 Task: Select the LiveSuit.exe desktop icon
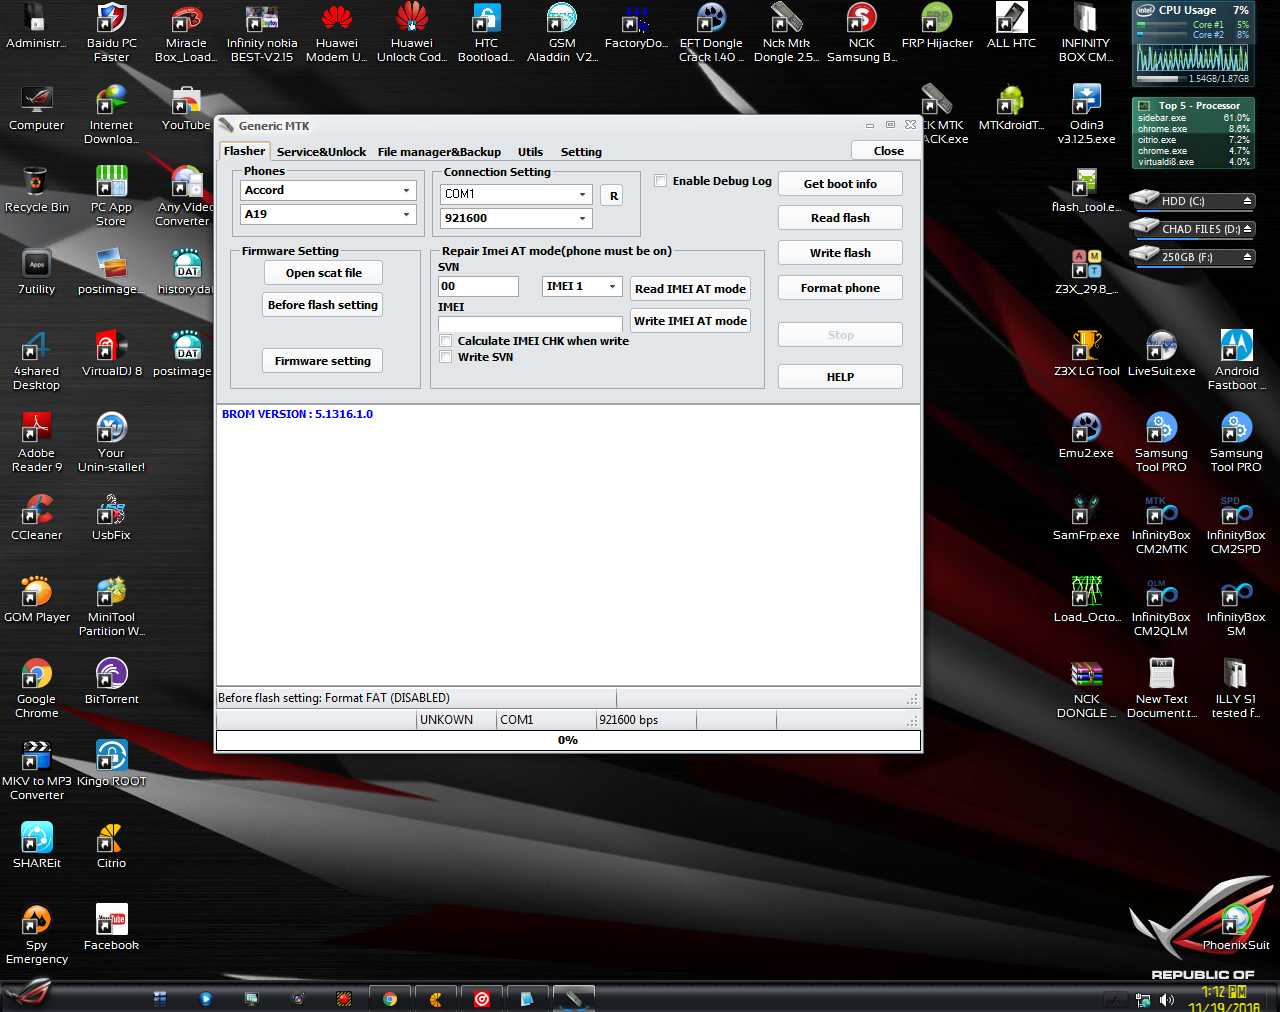point(1161,355)
